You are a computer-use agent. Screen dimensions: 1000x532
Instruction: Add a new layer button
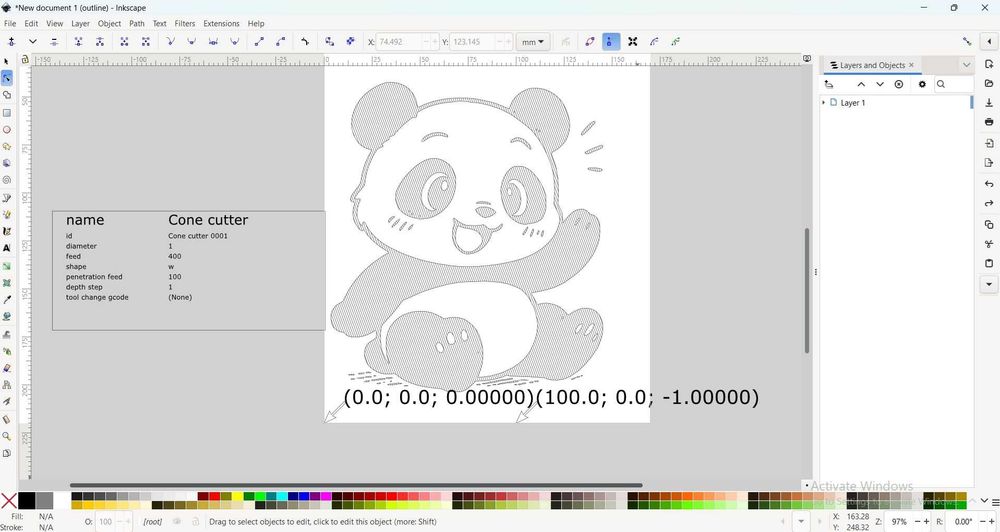829,84
